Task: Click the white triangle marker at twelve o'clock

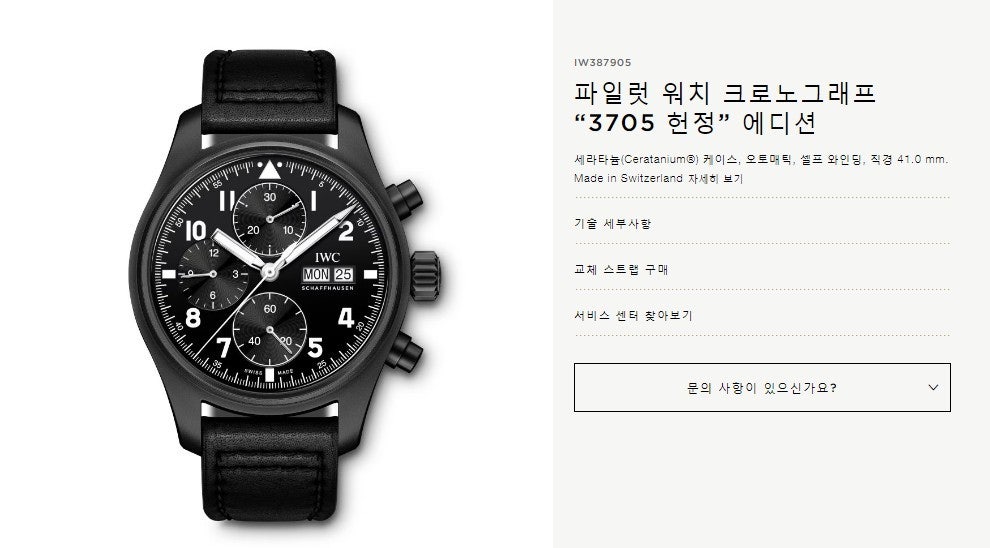Action: pos(270,170)
